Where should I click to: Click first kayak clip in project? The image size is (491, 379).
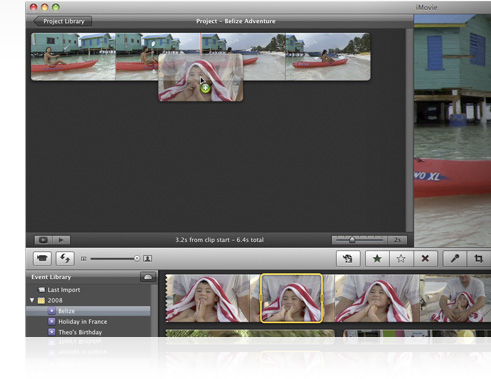[73, 57]
